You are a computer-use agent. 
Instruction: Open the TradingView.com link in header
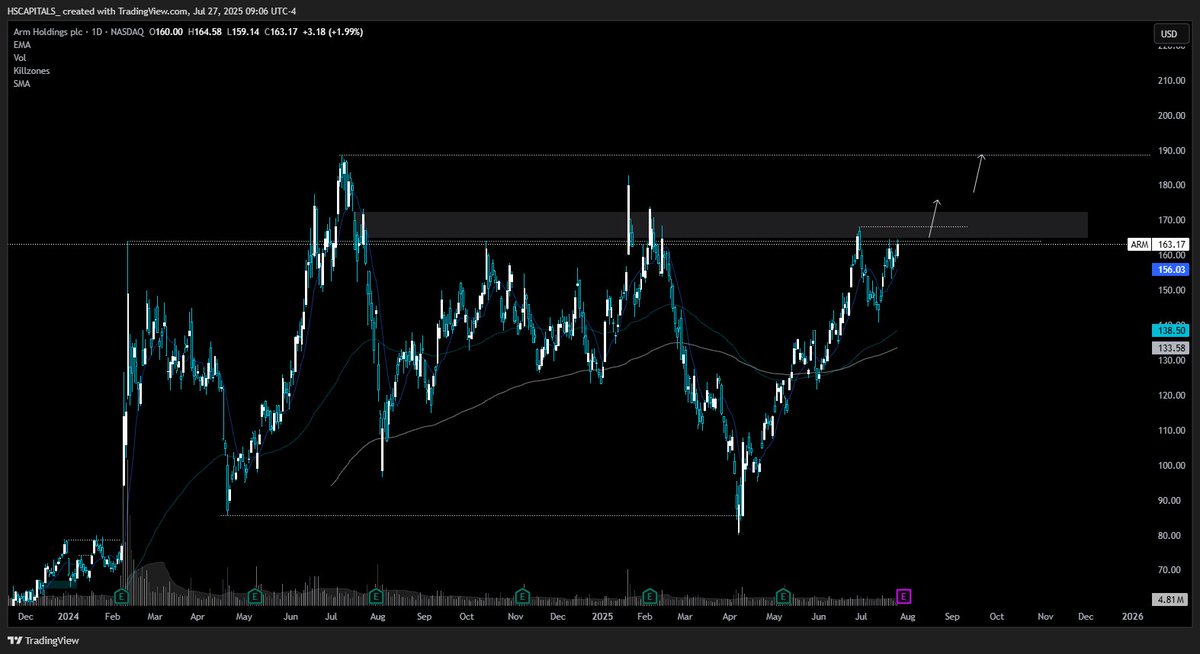tap(153, 10)
